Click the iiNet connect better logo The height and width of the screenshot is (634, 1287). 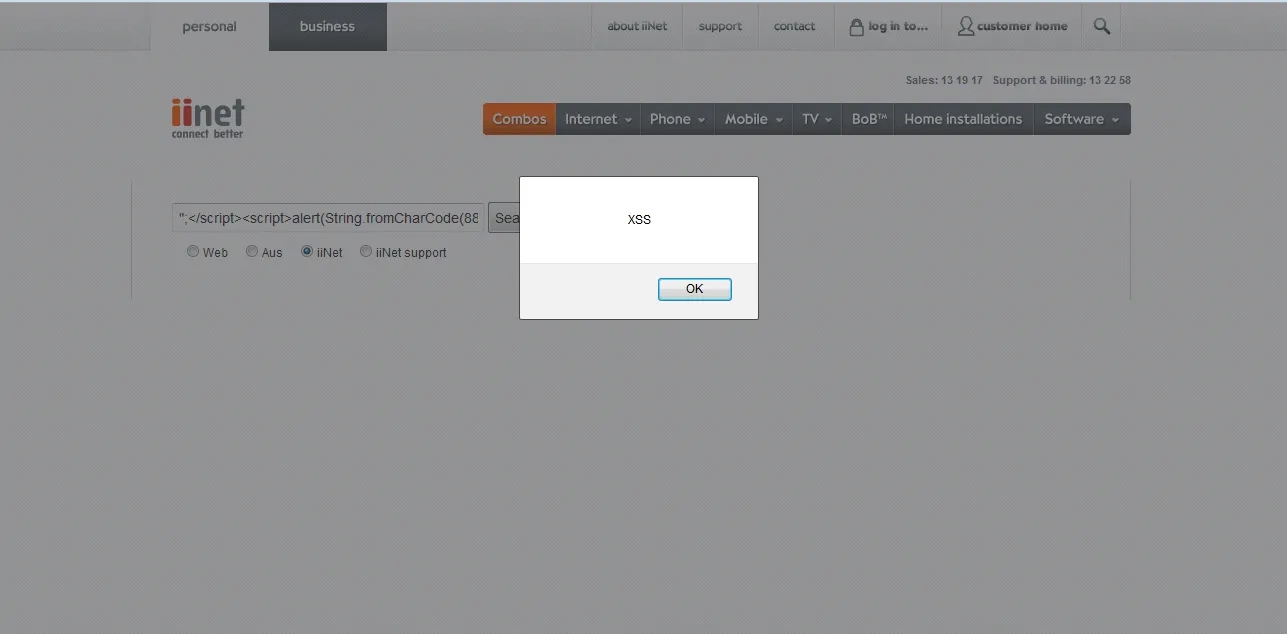[207, 118]
